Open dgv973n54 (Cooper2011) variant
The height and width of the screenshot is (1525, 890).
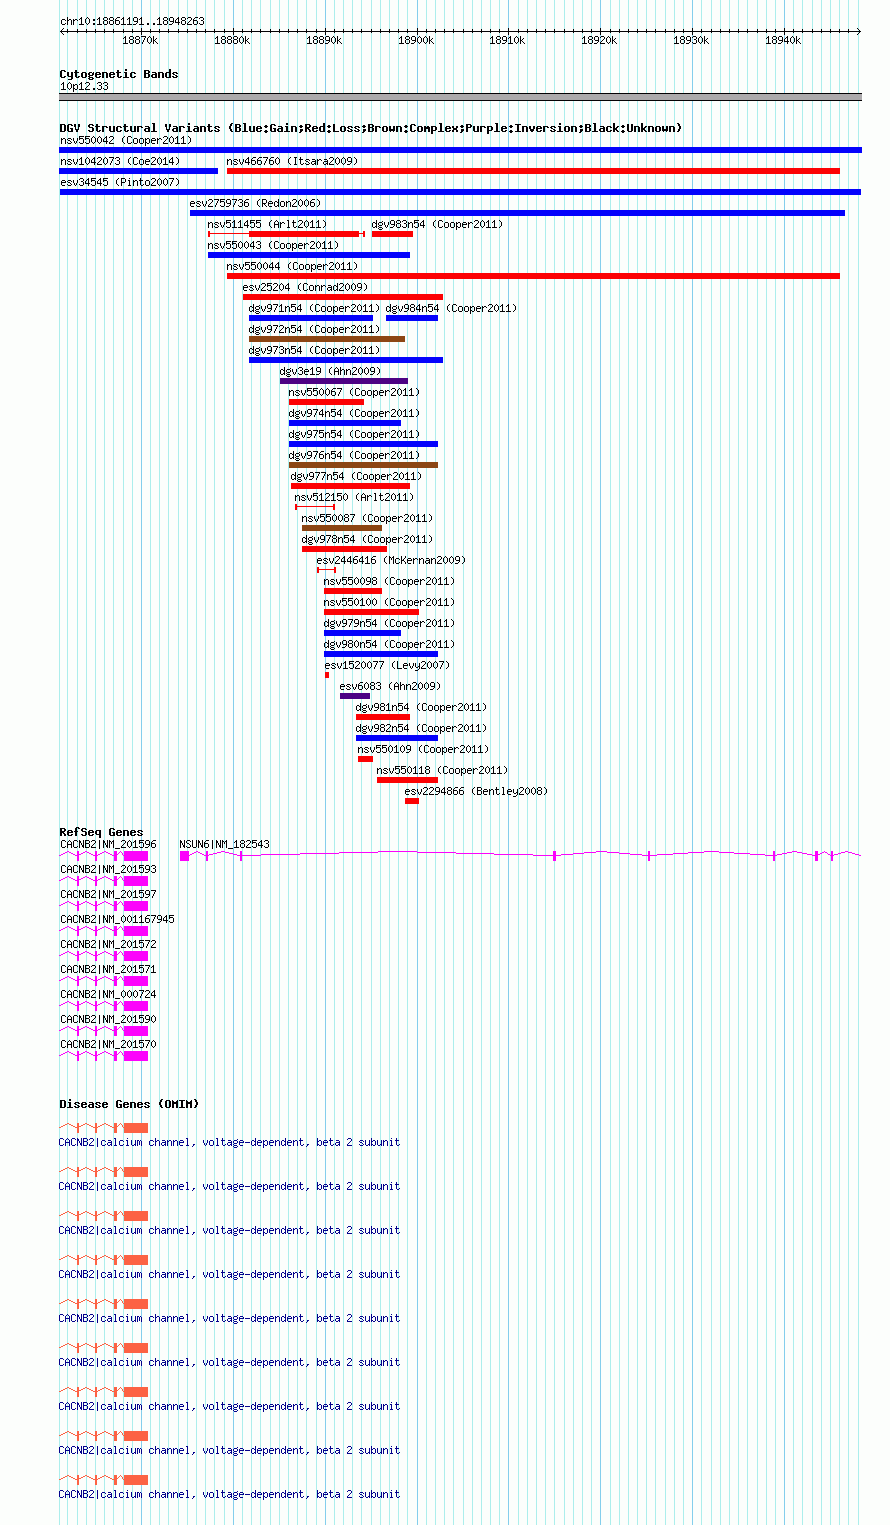pyautogui.click(x=346, y=360)
